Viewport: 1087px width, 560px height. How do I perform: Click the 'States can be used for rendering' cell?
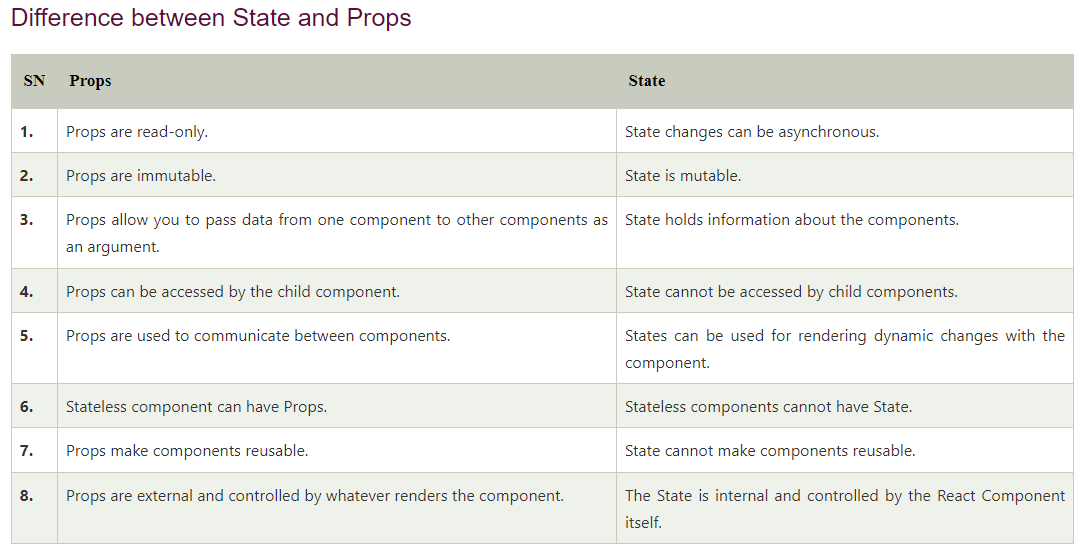[x=844, y=349]
